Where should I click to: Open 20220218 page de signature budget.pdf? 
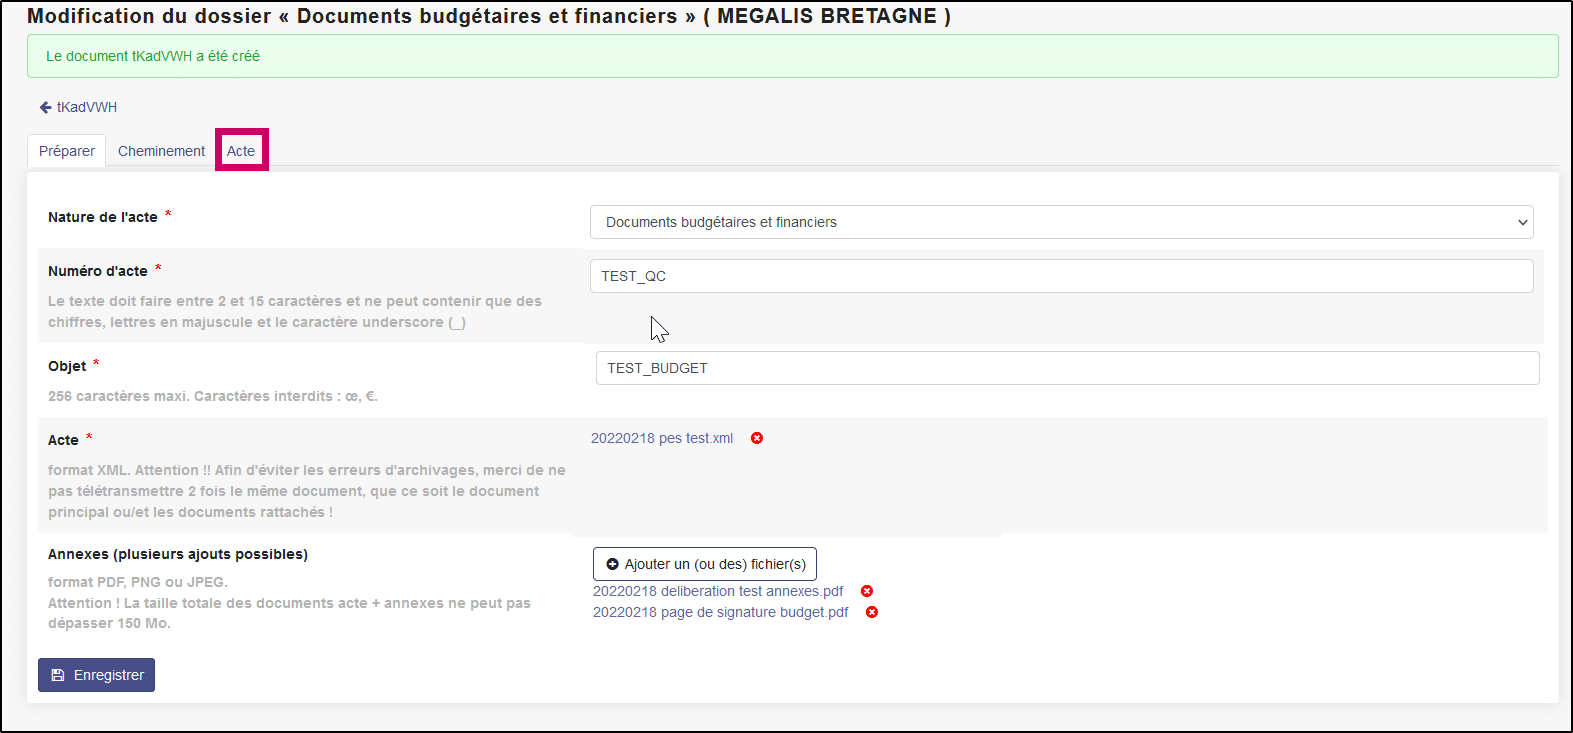[720, 612]
